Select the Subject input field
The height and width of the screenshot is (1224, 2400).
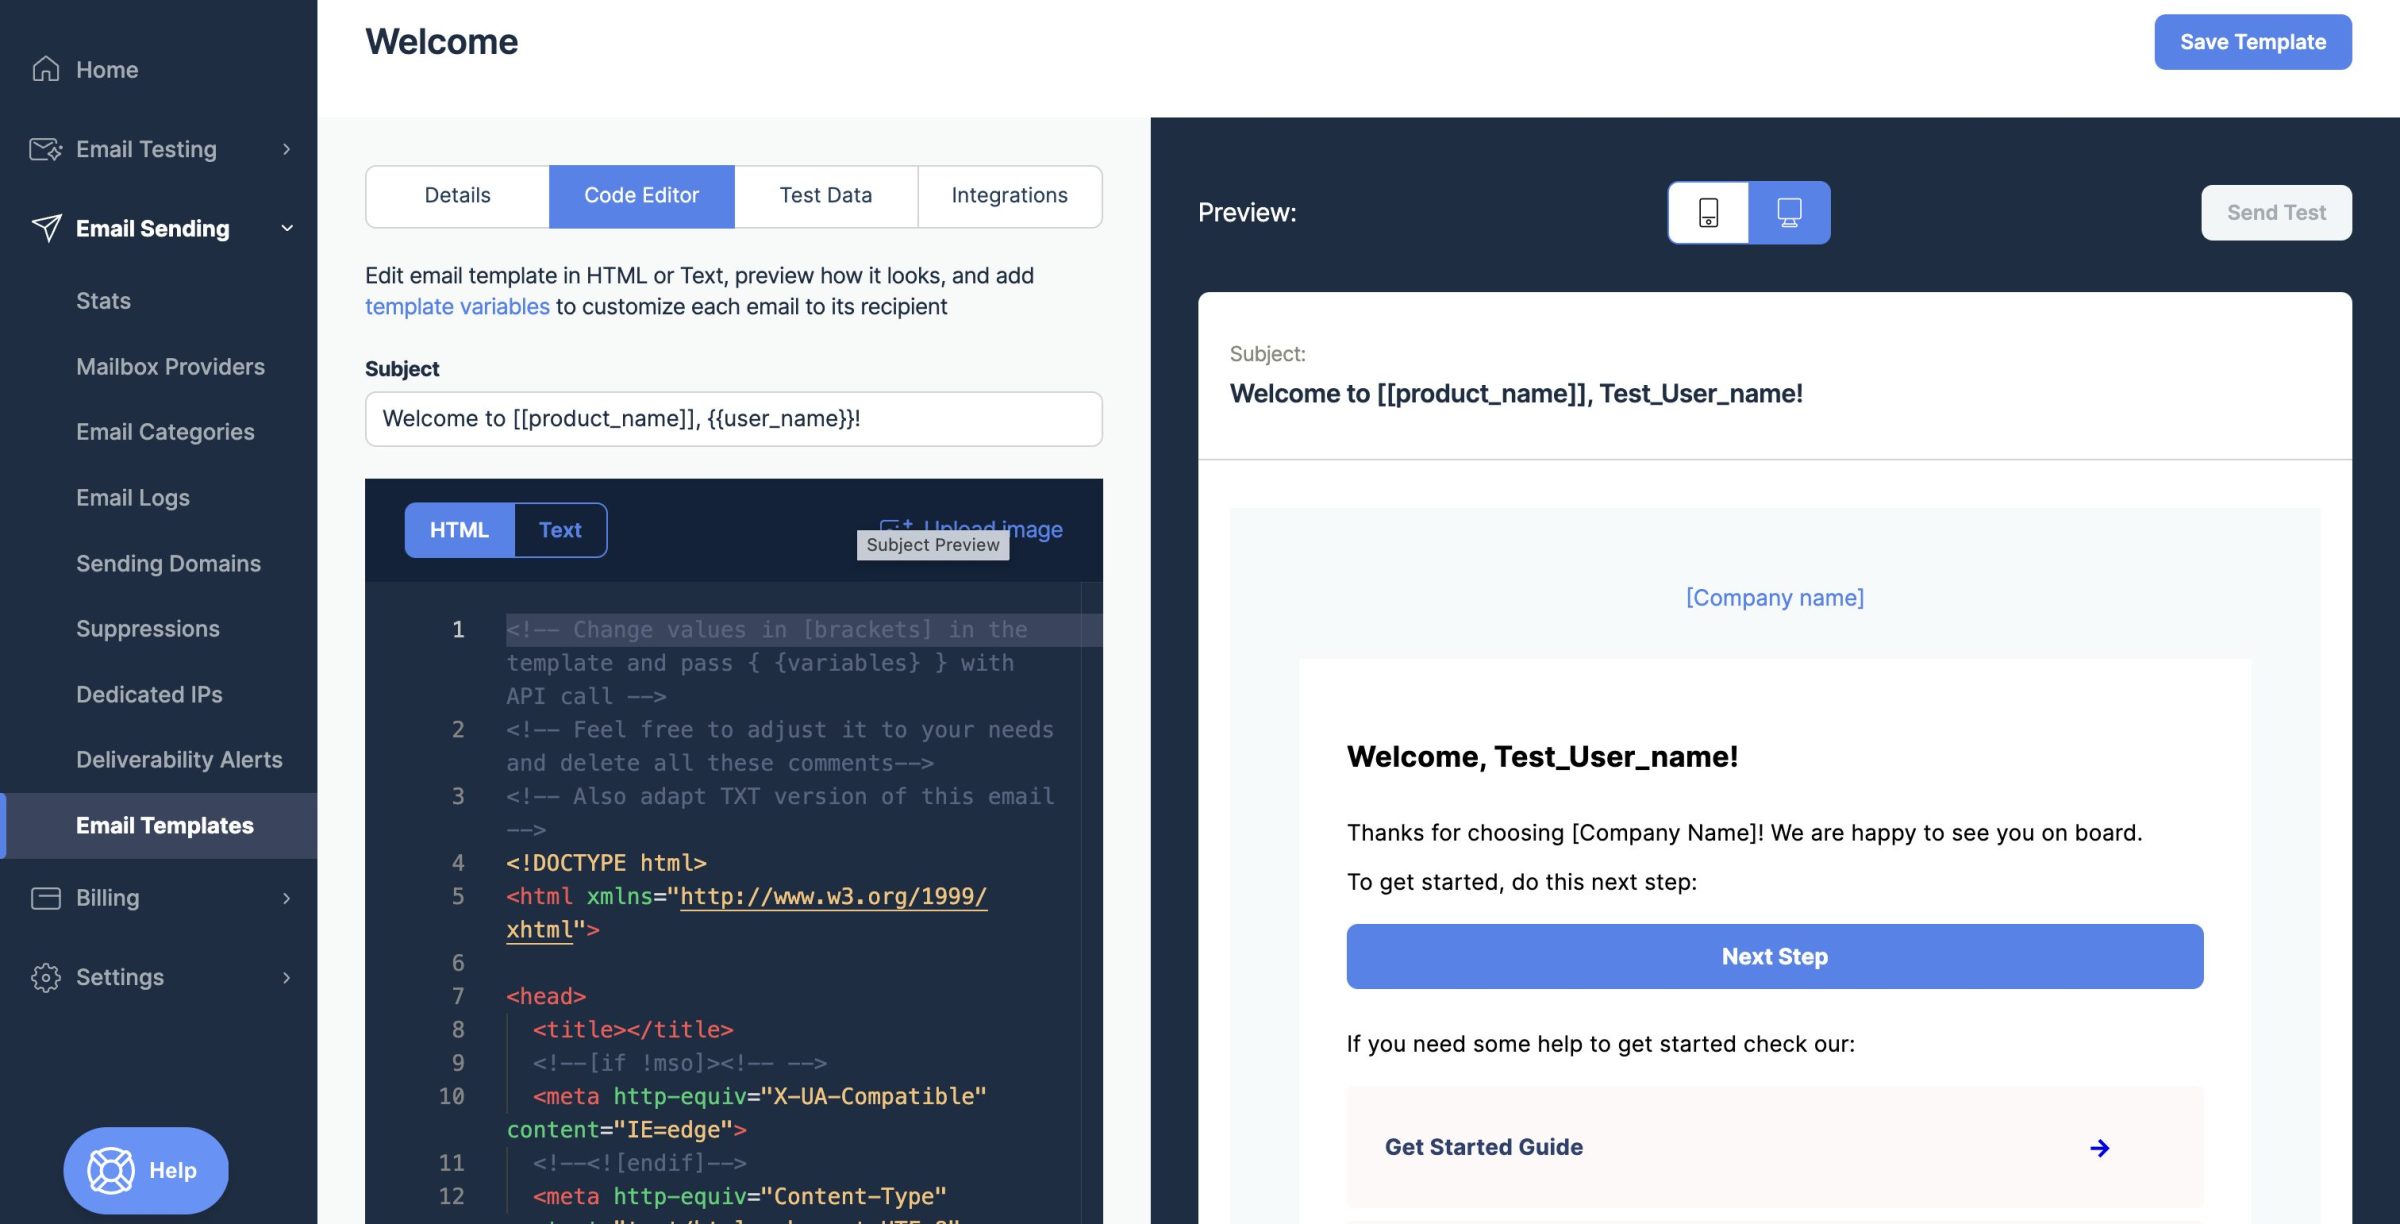[733, 418]
